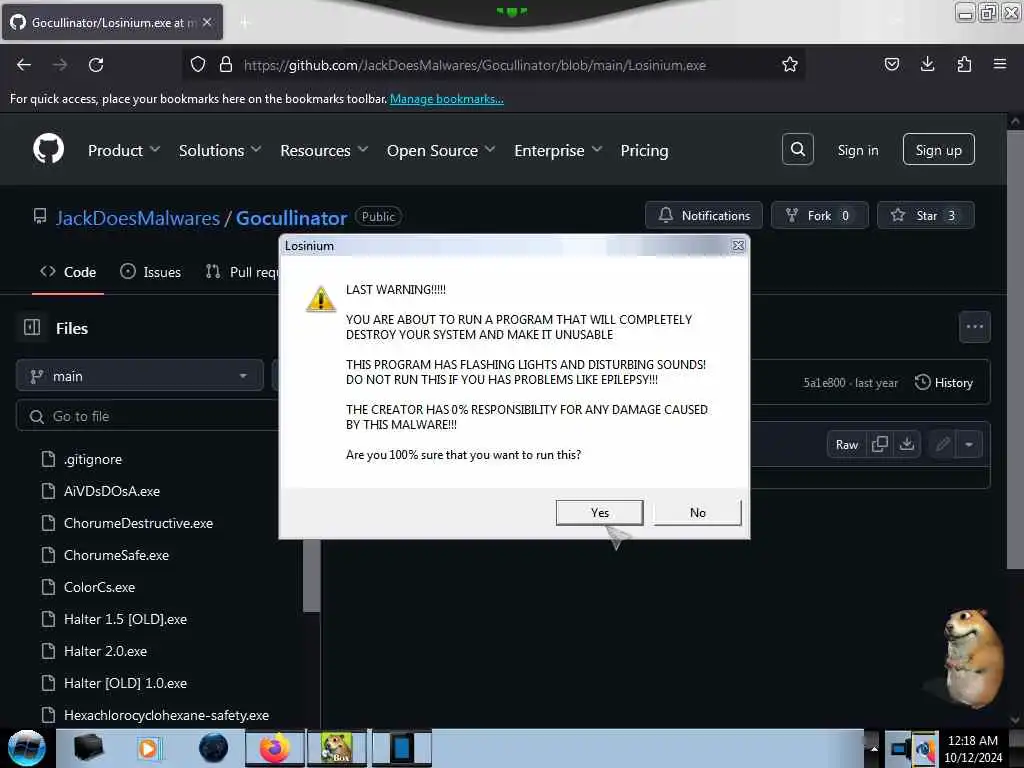Viewport: 1024px width, 768px height.
Task: Expand the Product menu
Action: pyautogui.click(x=124, y=151)
